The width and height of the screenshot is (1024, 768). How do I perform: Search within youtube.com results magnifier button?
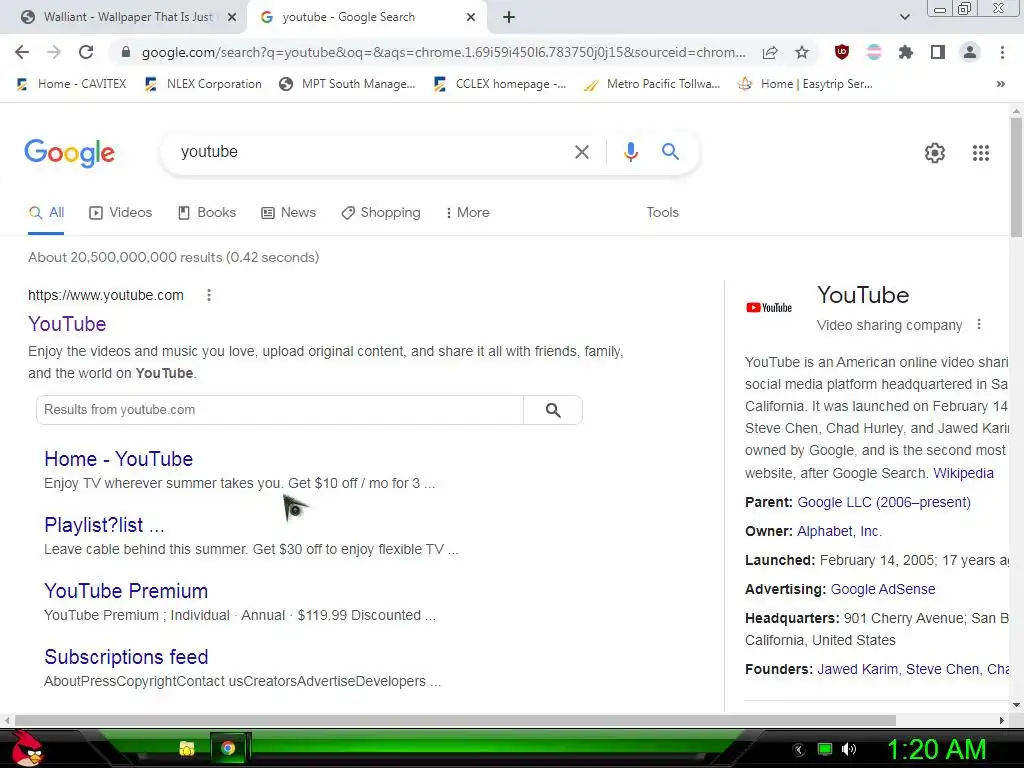click(553, 410)
